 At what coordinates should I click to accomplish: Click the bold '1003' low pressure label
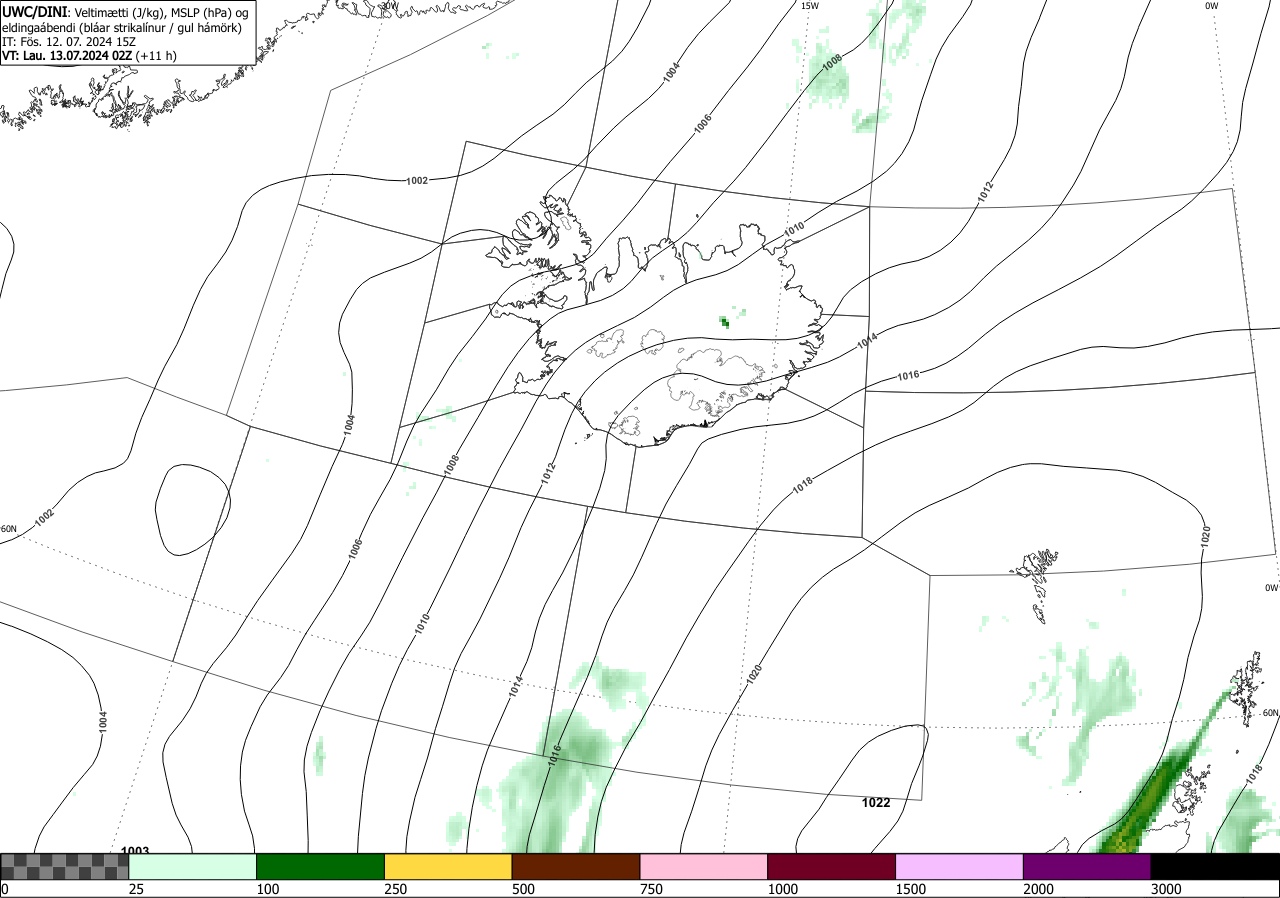(135, 850)
